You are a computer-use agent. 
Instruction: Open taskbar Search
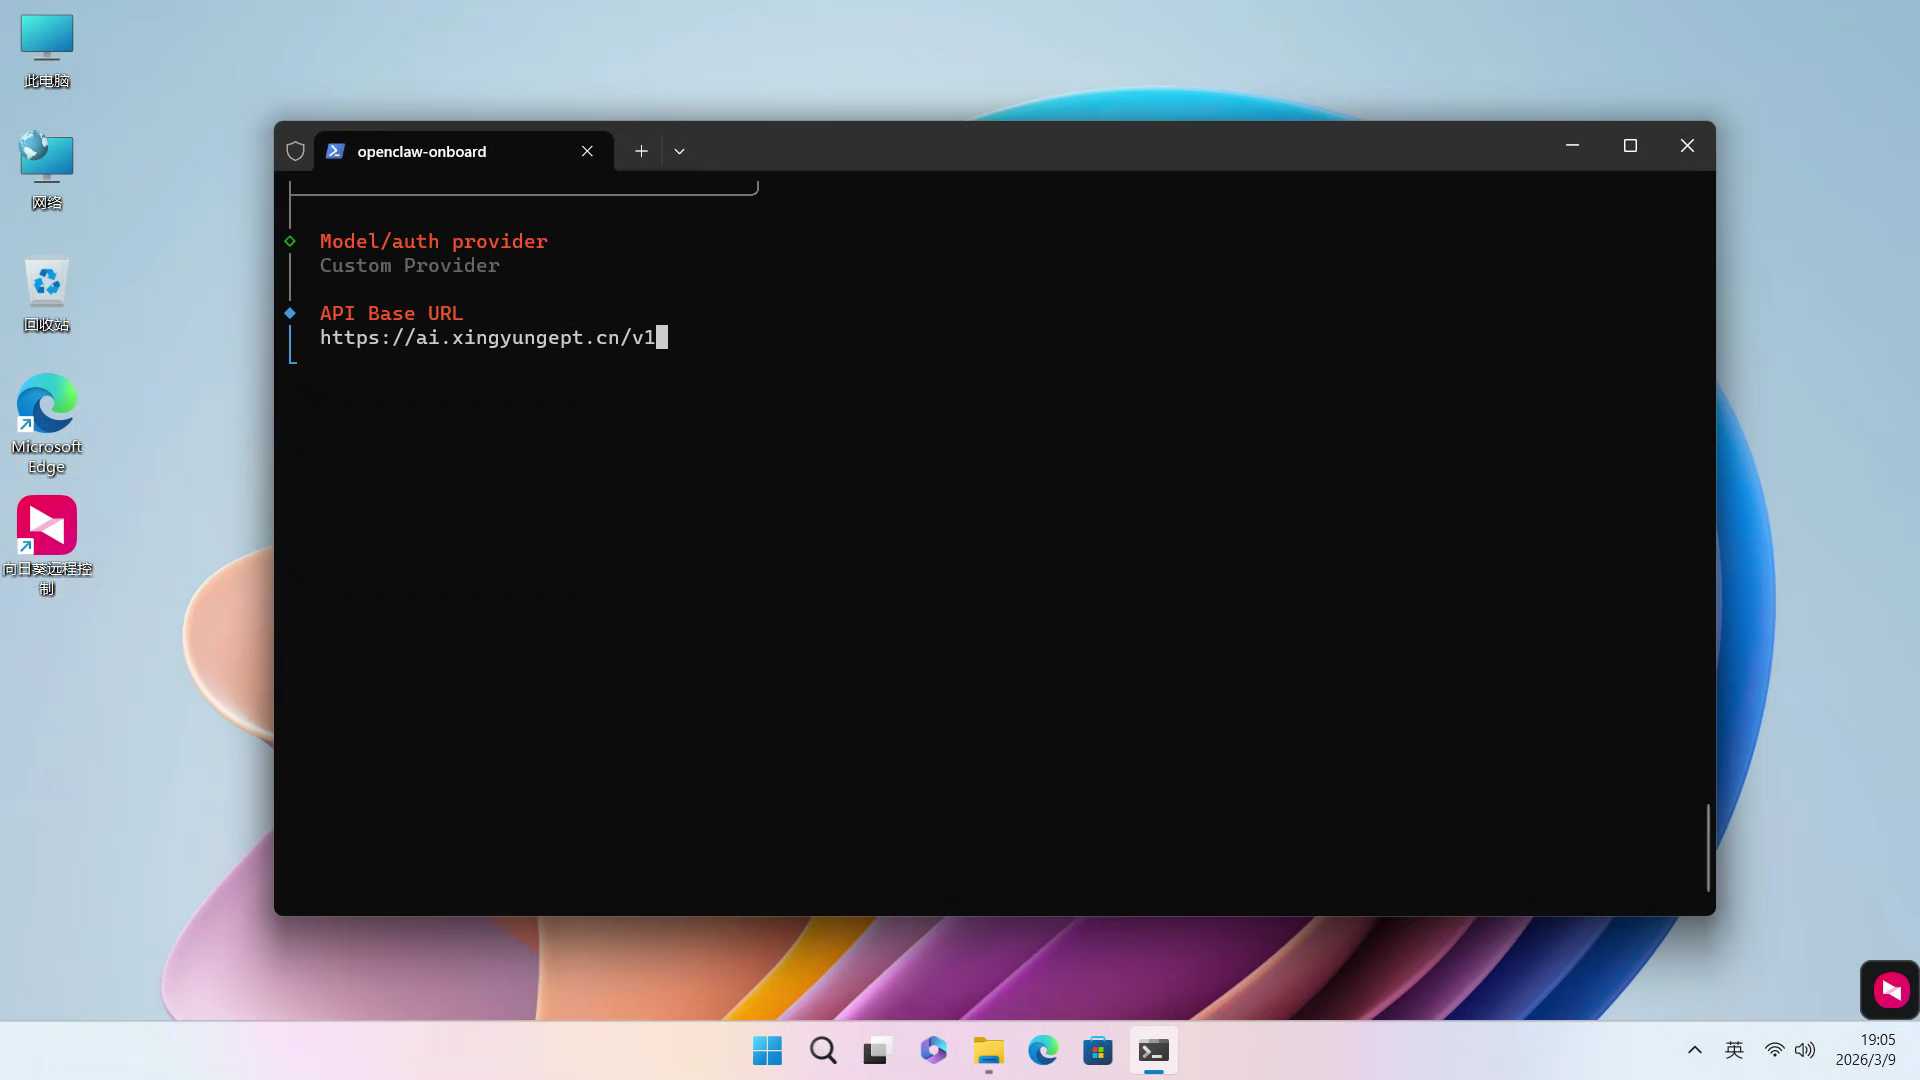tap(823, 1050)
